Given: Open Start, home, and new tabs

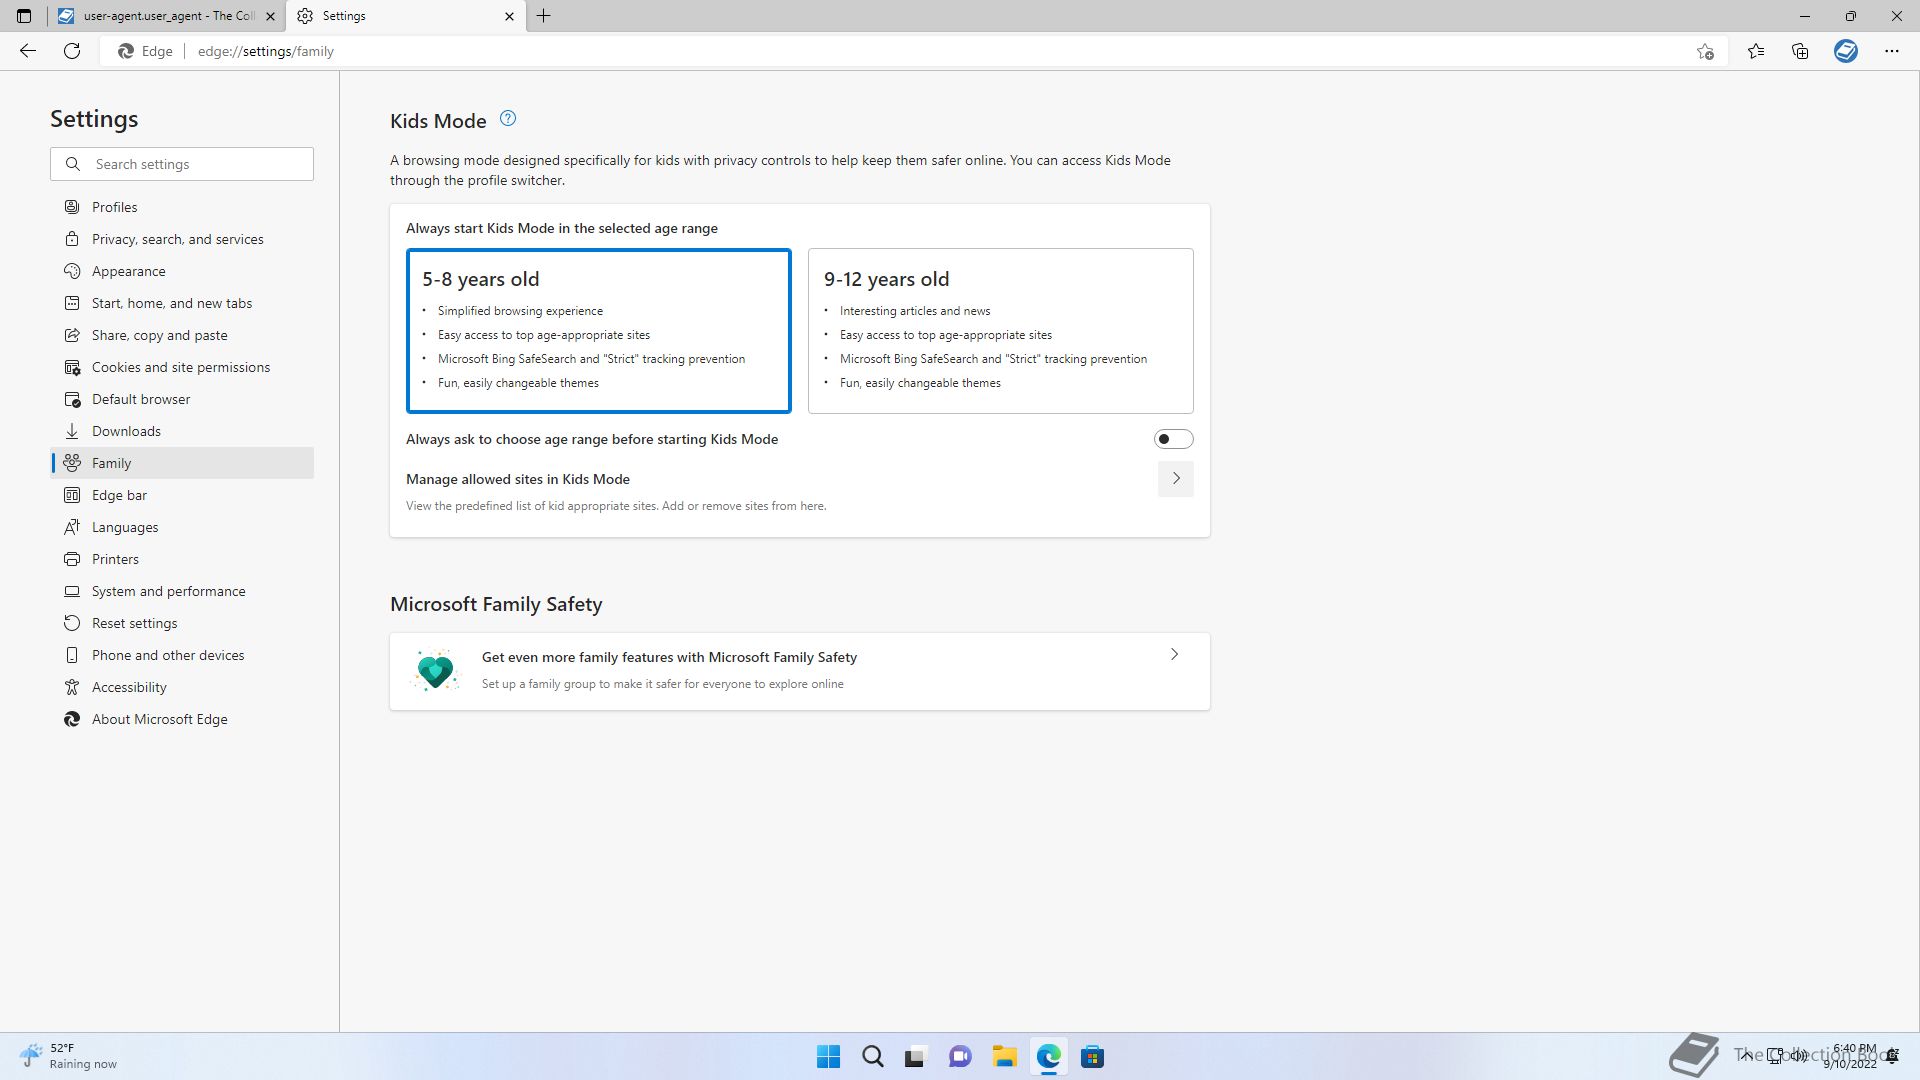Looking at the screenshot, I should (x=182, y=303).
